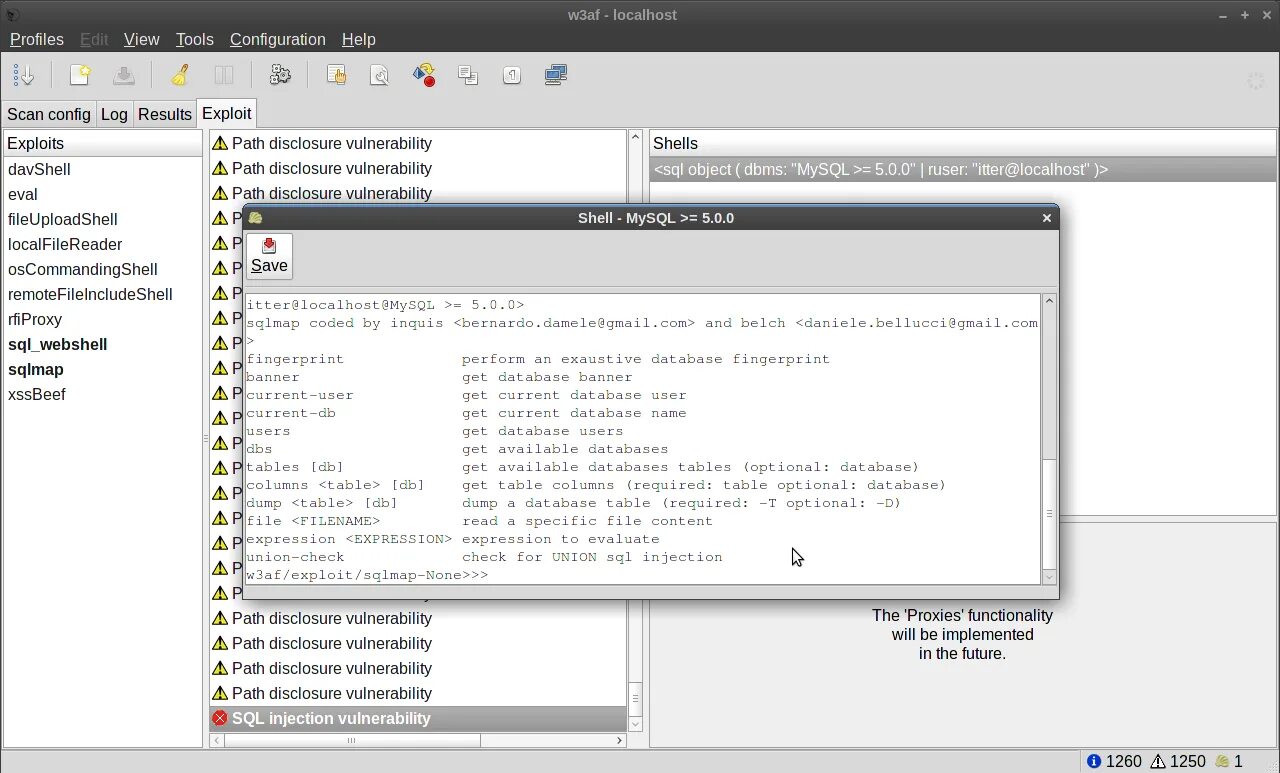Select the osCommandingShell exploit
The image size is (1280, 773).
pos(103,269)
